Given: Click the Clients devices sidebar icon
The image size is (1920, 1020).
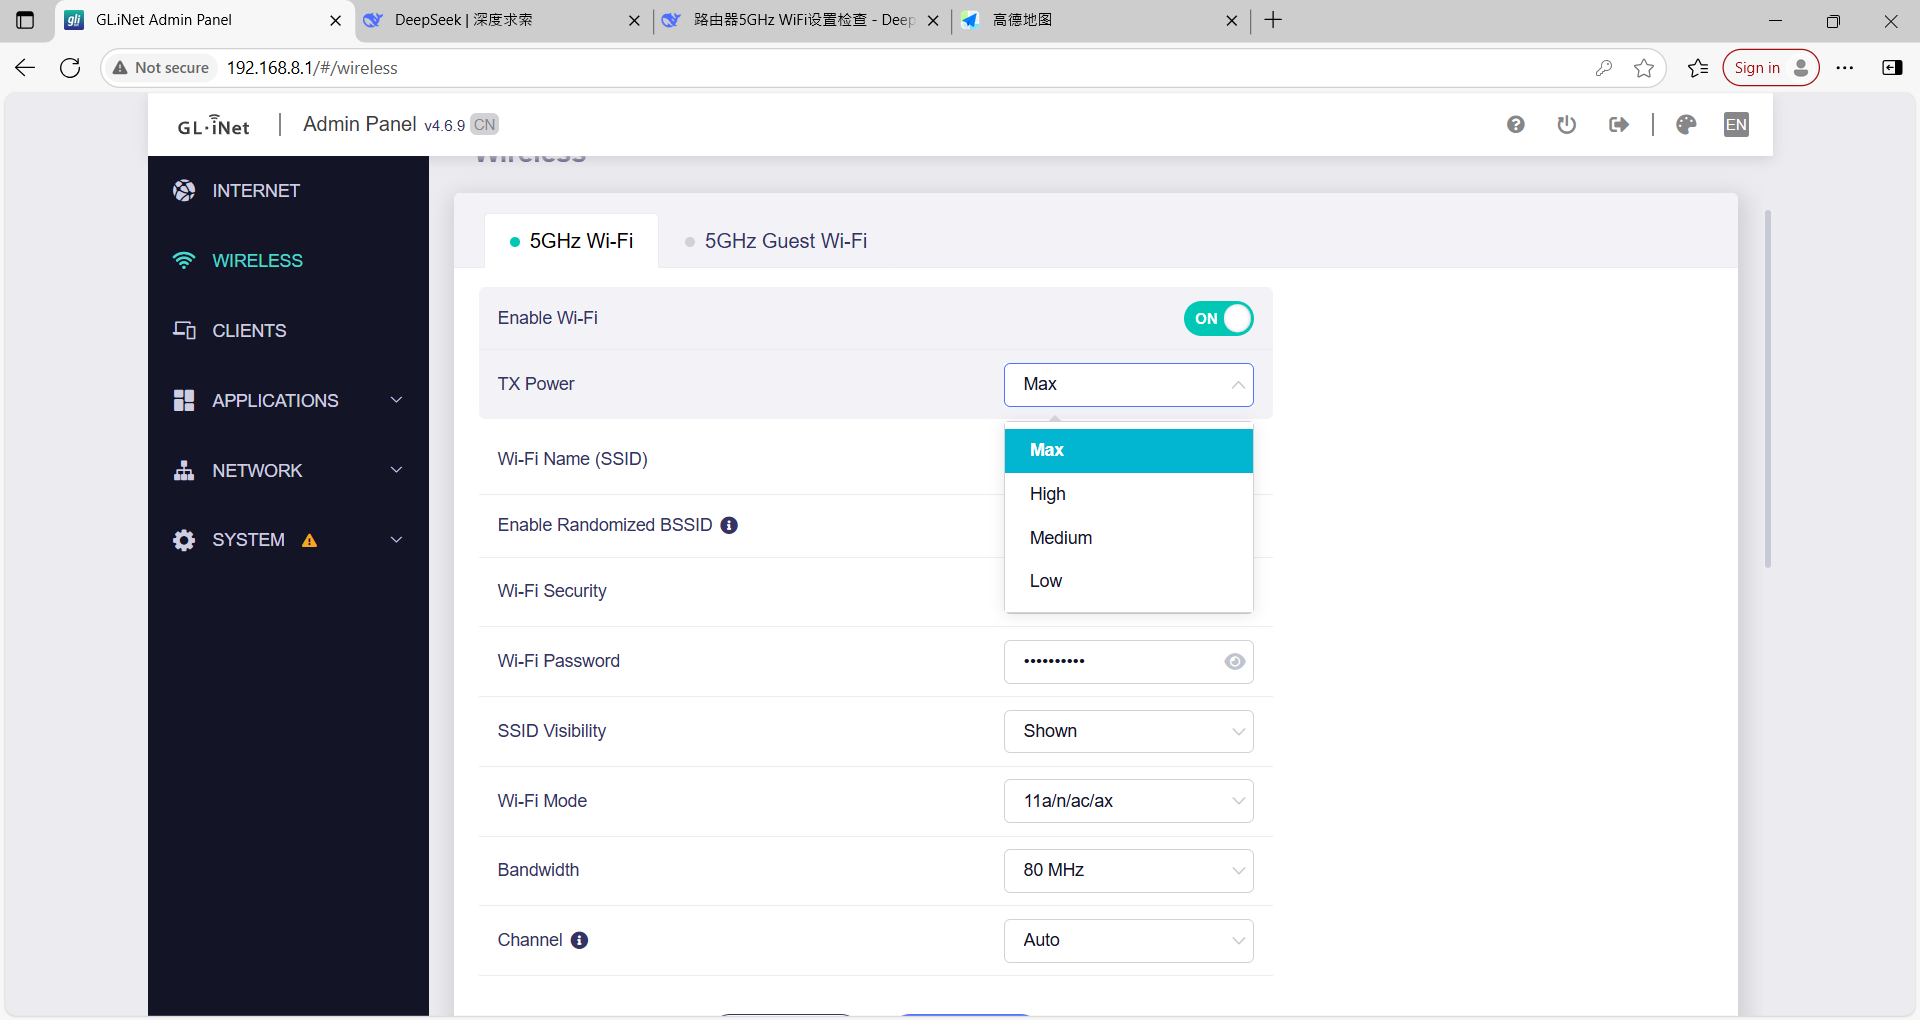Looking at the screenshot, I should 184,330.
